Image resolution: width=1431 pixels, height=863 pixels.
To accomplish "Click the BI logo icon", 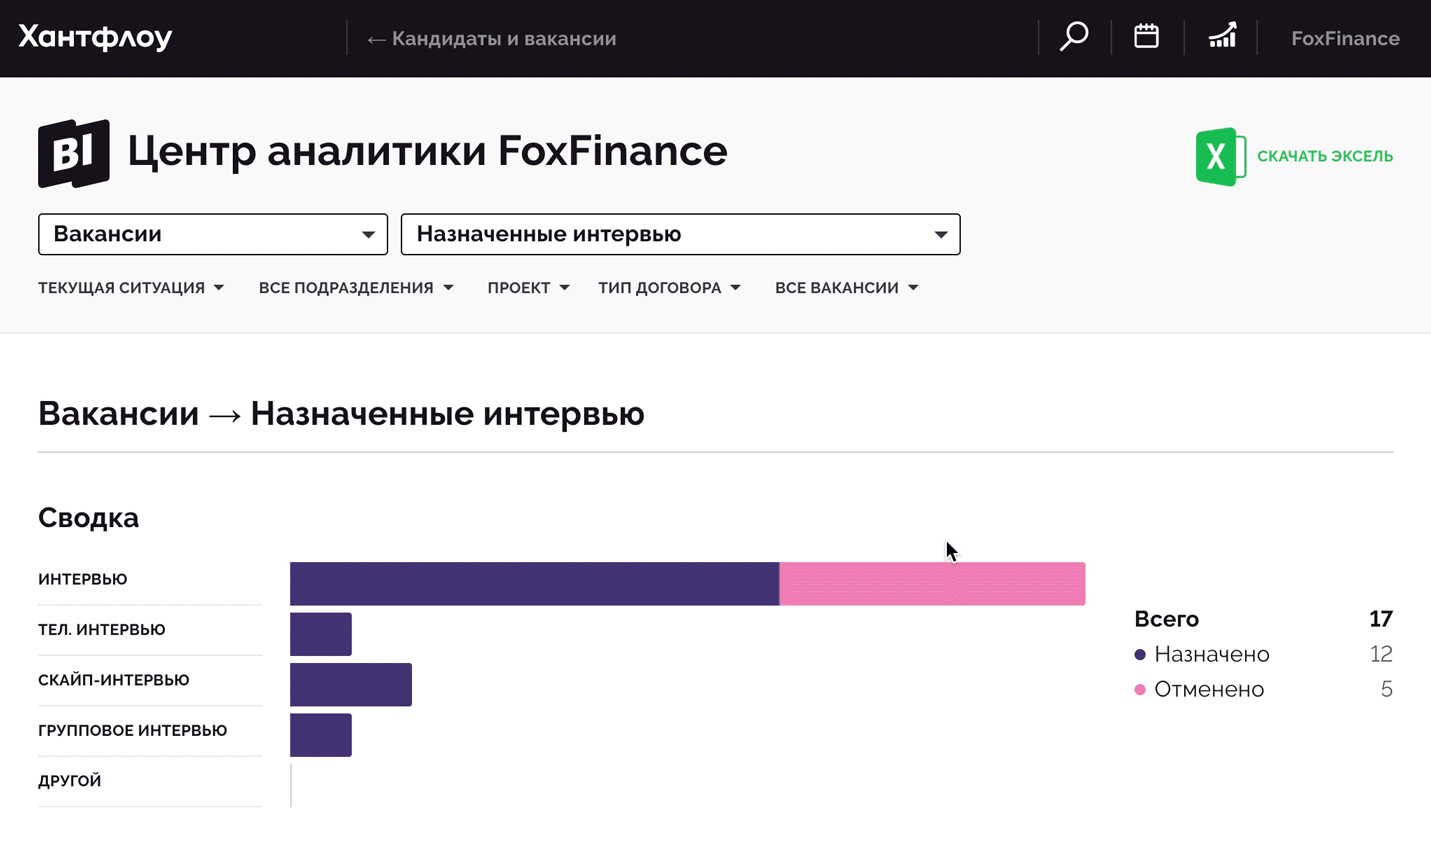I will point(74,153).
